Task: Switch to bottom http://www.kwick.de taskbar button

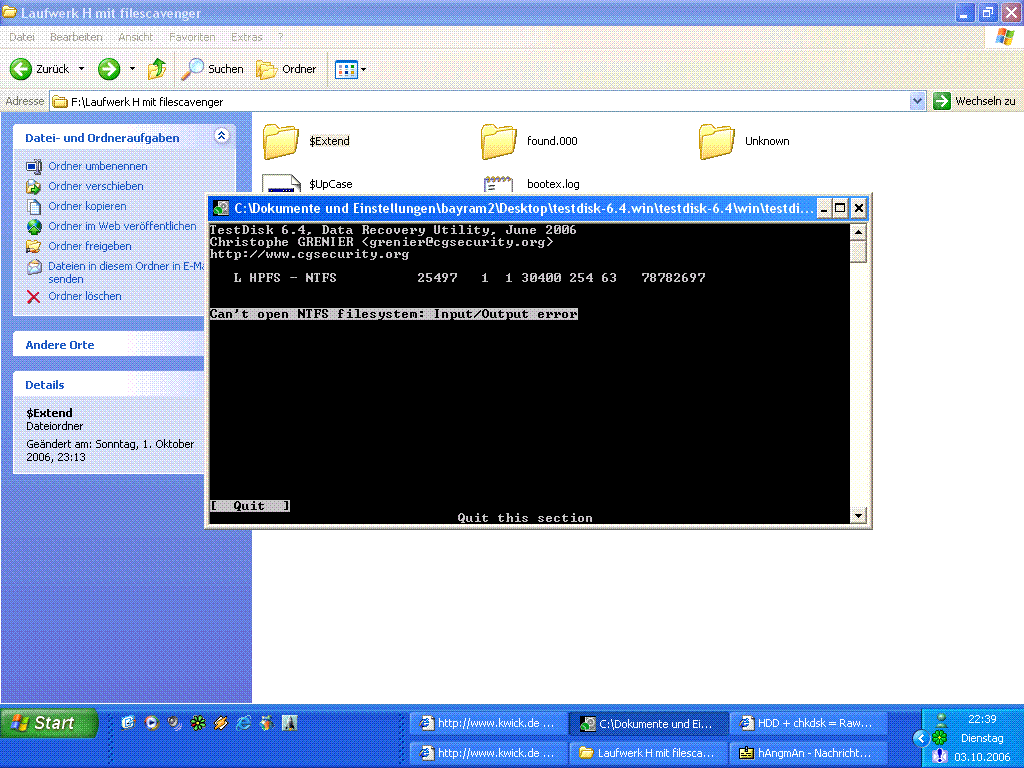Action: coord(488,753)
